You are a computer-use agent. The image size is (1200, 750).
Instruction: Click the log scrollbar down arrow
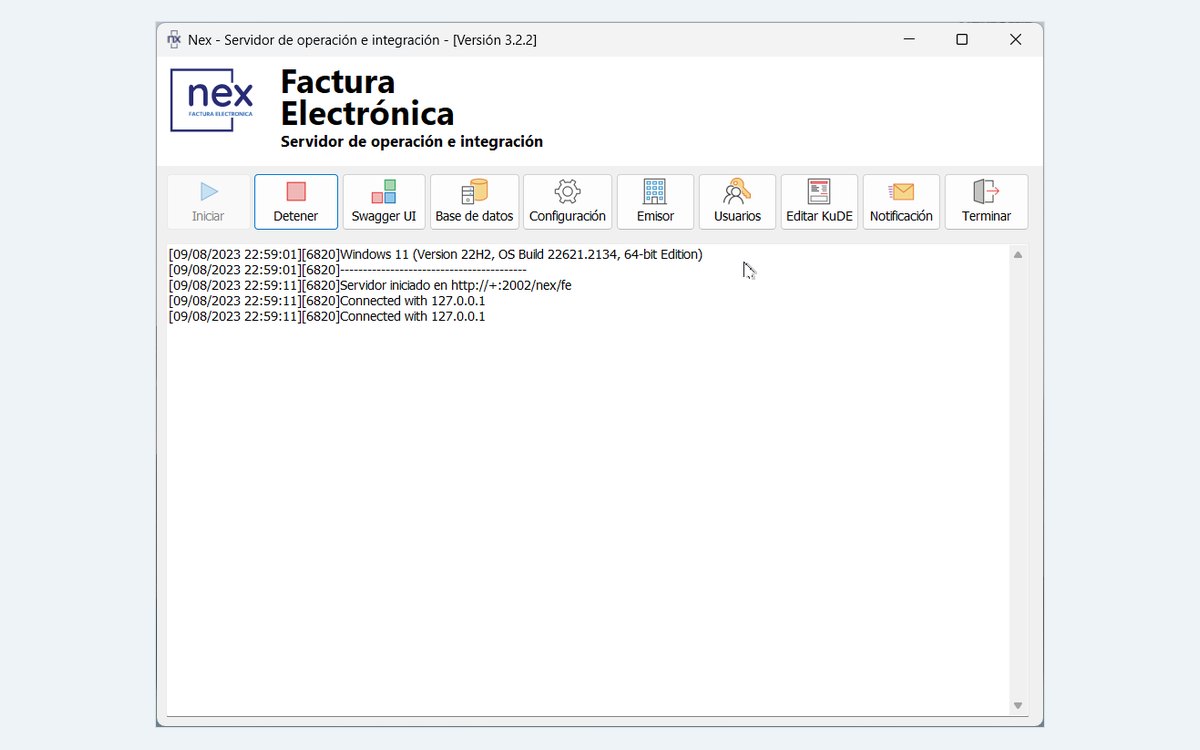[1018, 706]
